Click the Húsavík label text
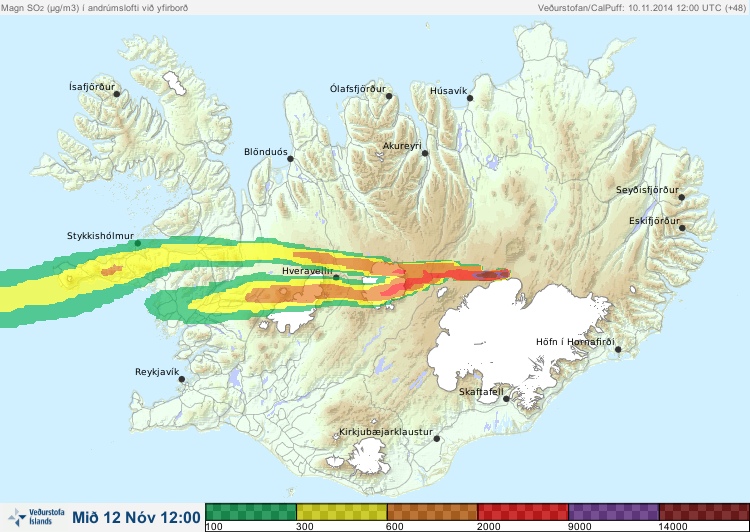750x532 pixels. coord(449,90)
